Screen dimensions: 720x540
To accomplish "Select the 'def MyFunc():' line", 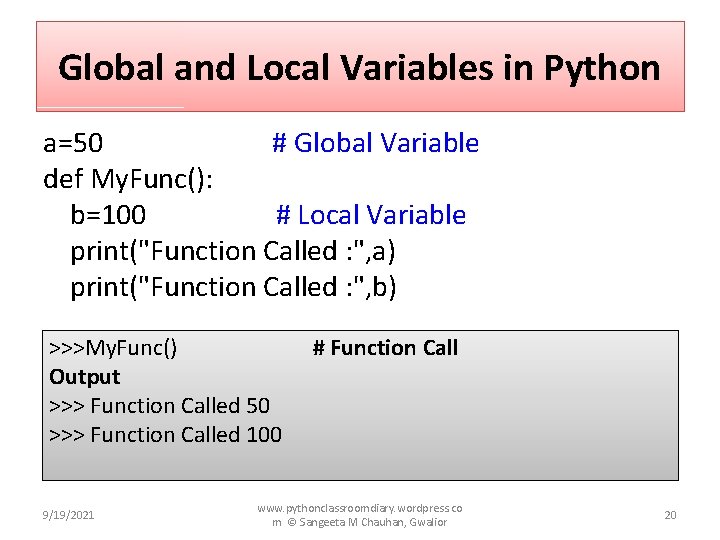I will coord(128,179).
